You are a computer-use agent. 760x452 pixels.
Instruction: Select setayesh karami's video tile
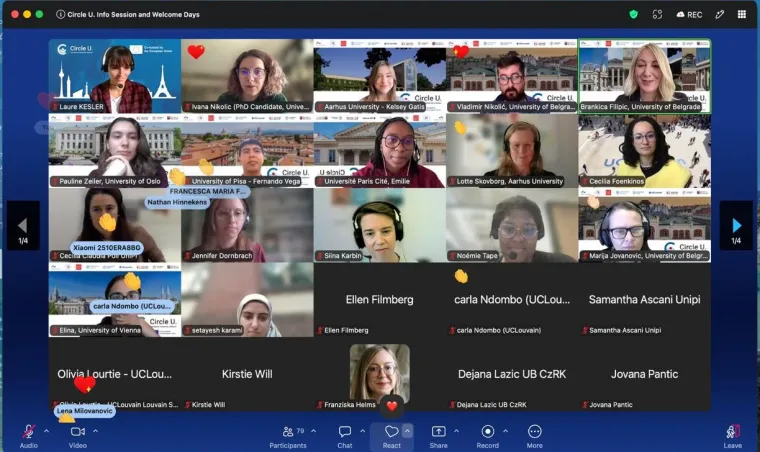[247, 300]
